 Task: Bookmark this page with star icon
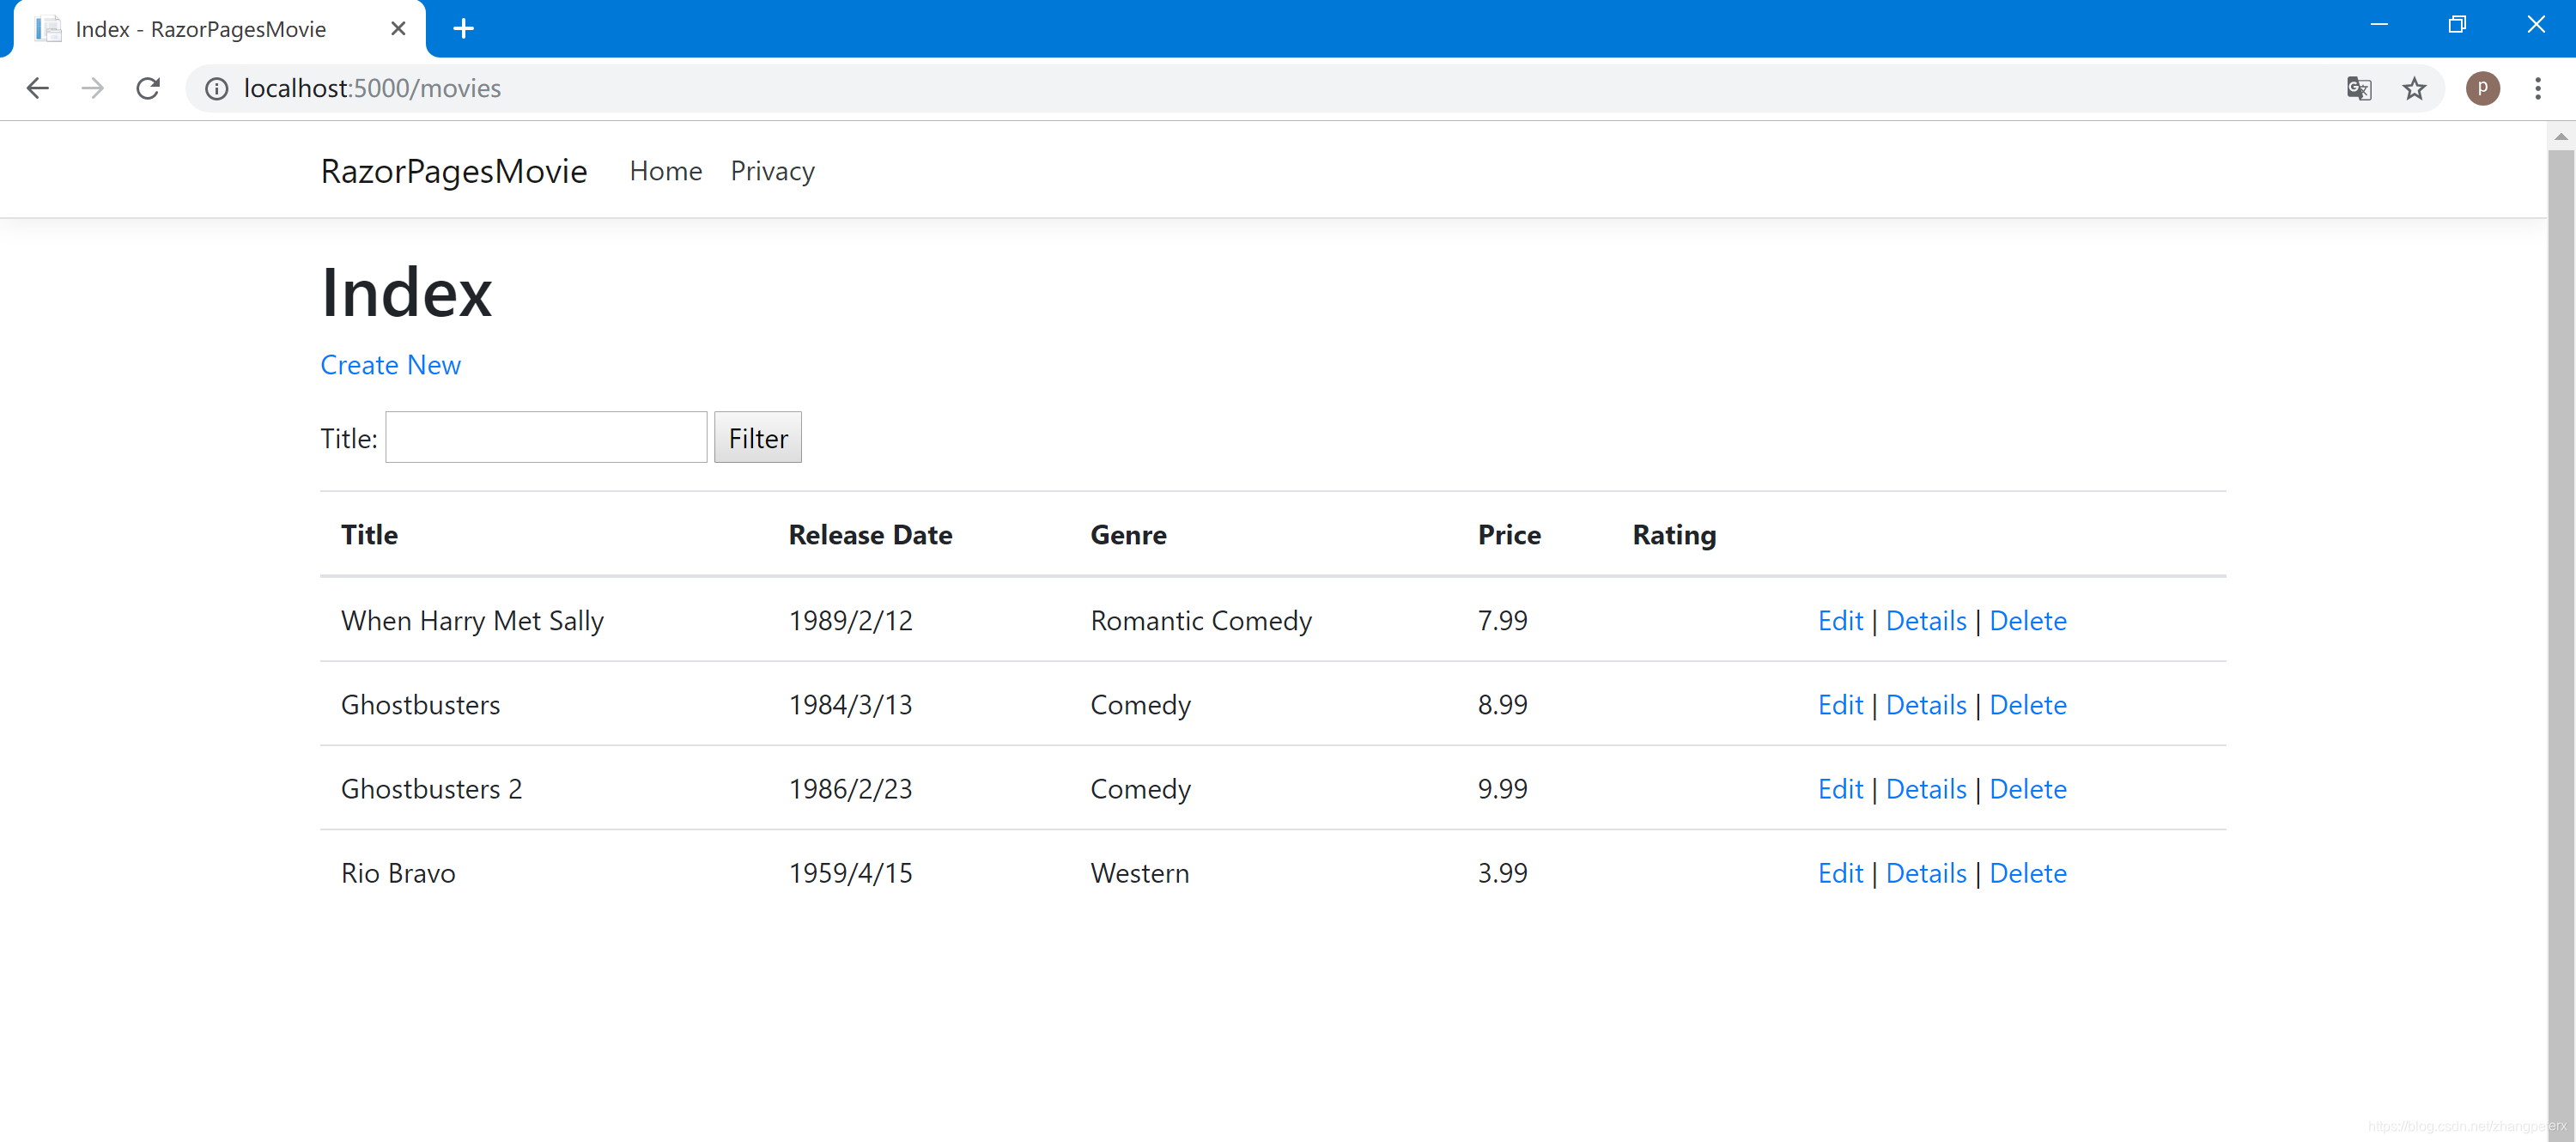click(x=2414, y=88)
